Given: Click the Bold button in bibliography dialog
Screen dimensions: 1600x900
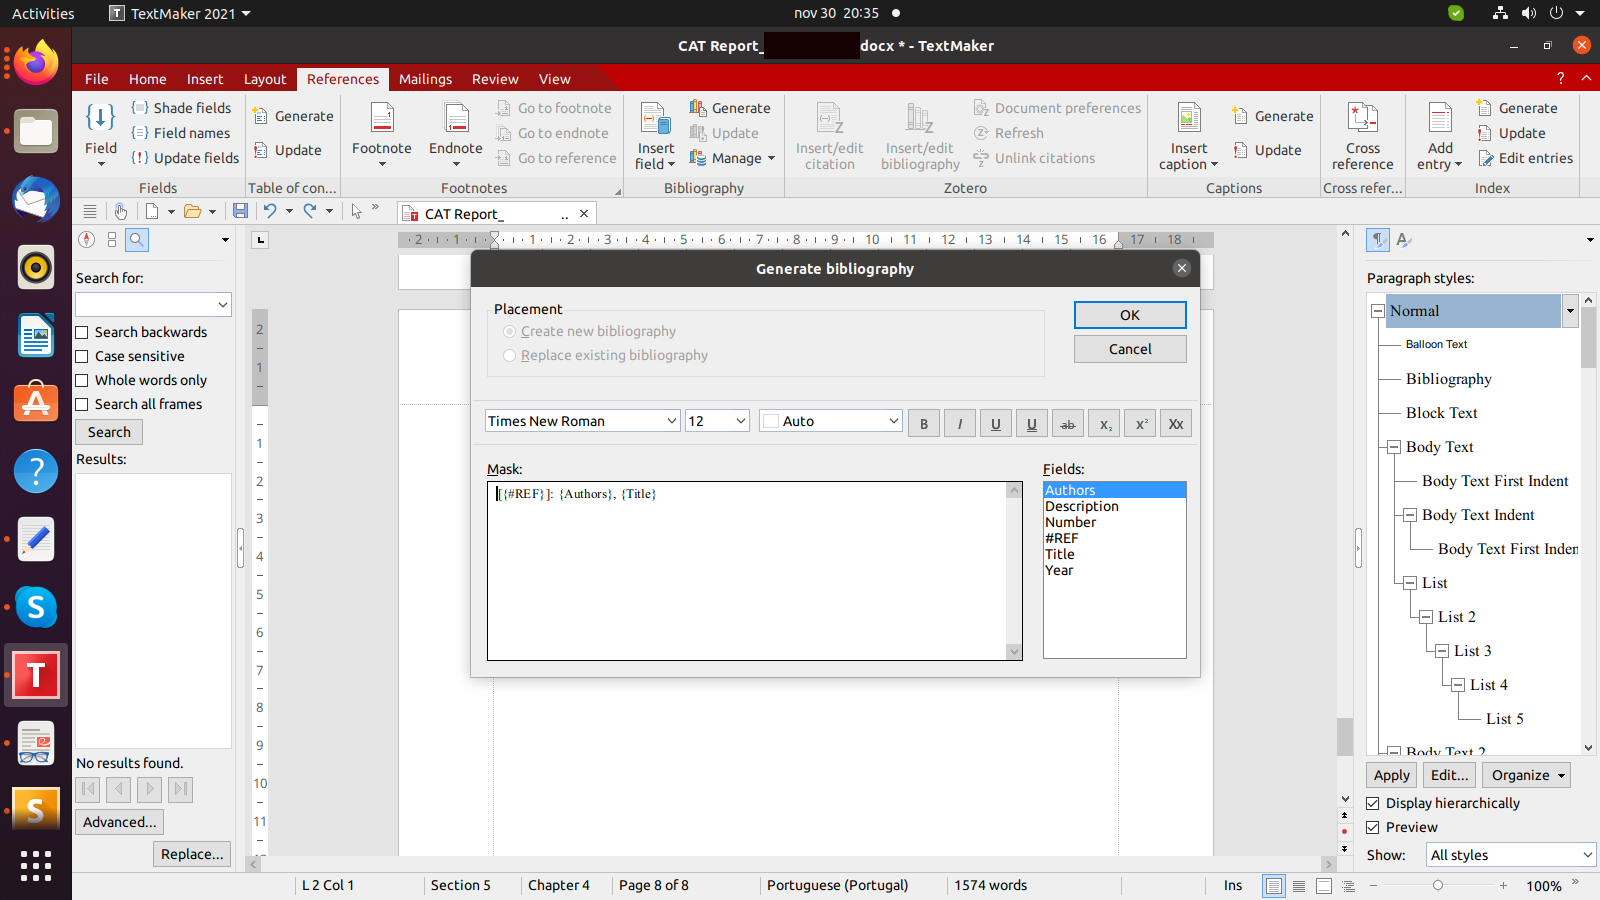Looking at the screenshot, I should pyautogui.click(x=923, y=424).
